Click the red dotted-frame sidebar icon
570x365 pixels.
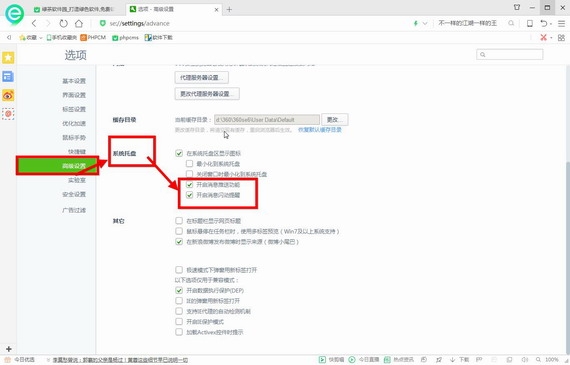click(8, 114)
